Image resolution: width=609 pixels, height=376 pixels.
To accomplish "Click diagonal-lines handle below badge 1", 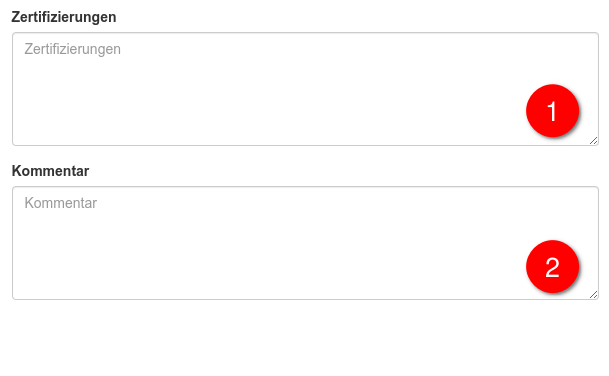I will point(593,141).
